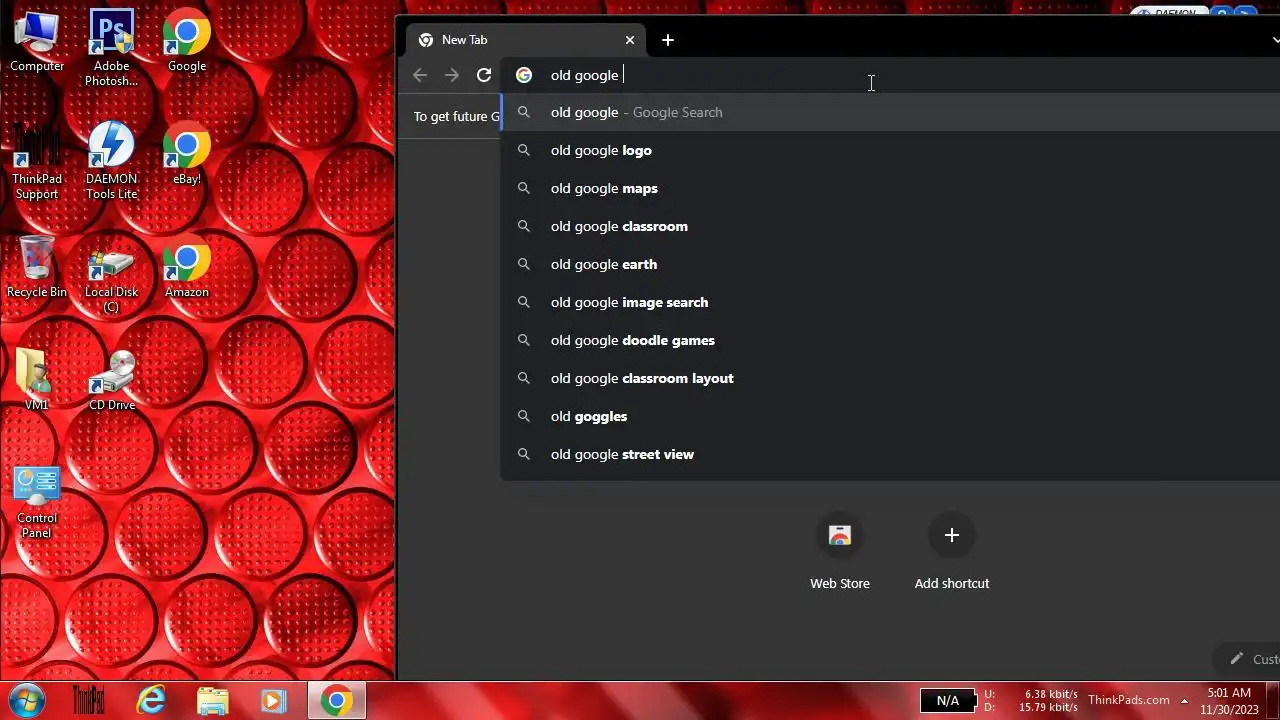Screen dimensions: 1280x720
Task: Open Windows Explorer from the taskbar
Action: coord(213,700)
